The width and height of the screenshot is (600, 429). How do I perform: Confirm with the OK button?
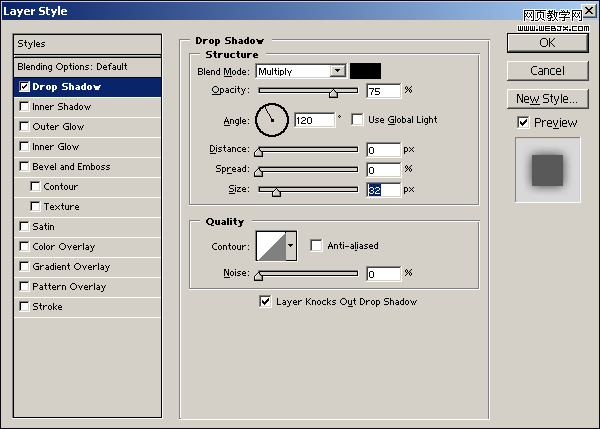tap(548, 43)
